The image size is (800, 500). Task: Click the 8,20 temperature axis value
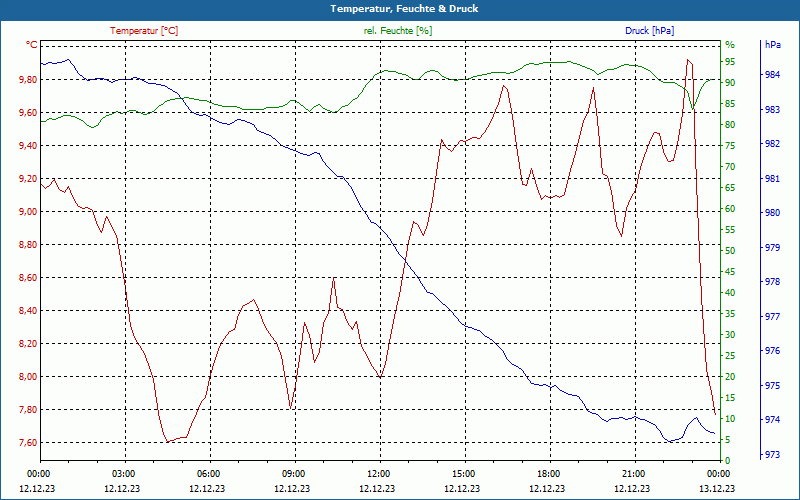(28, 344)
